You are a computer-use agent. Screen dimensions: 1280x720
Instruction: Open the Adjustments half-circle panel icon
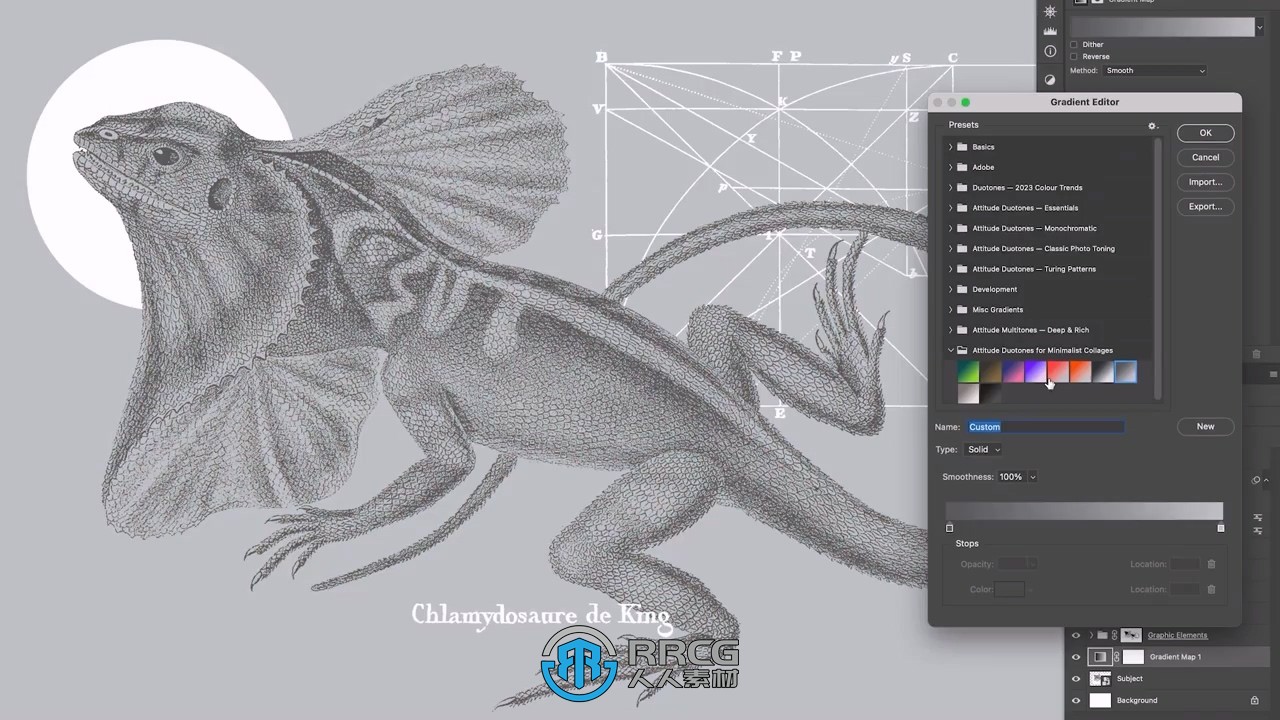(1050, 79)
